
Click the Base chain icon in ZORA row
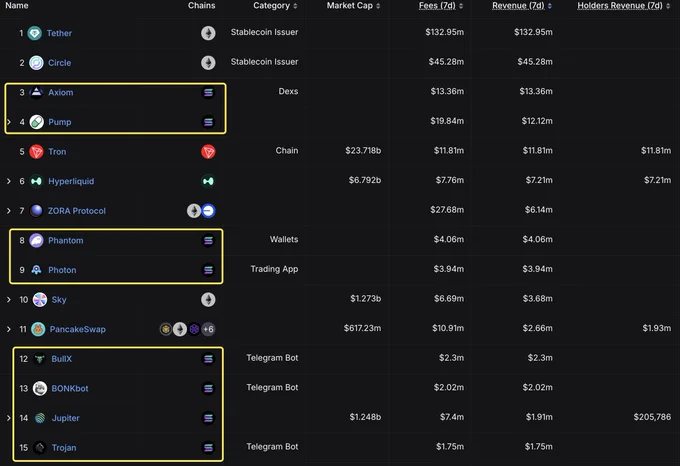coord(208,211)
